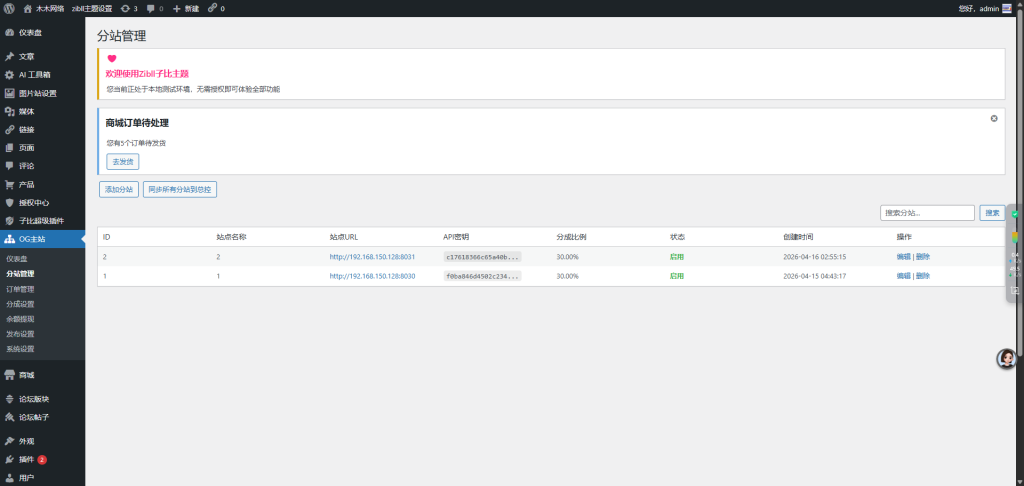
Task: Click the 添加分站 button
Action: click(118, 189)
